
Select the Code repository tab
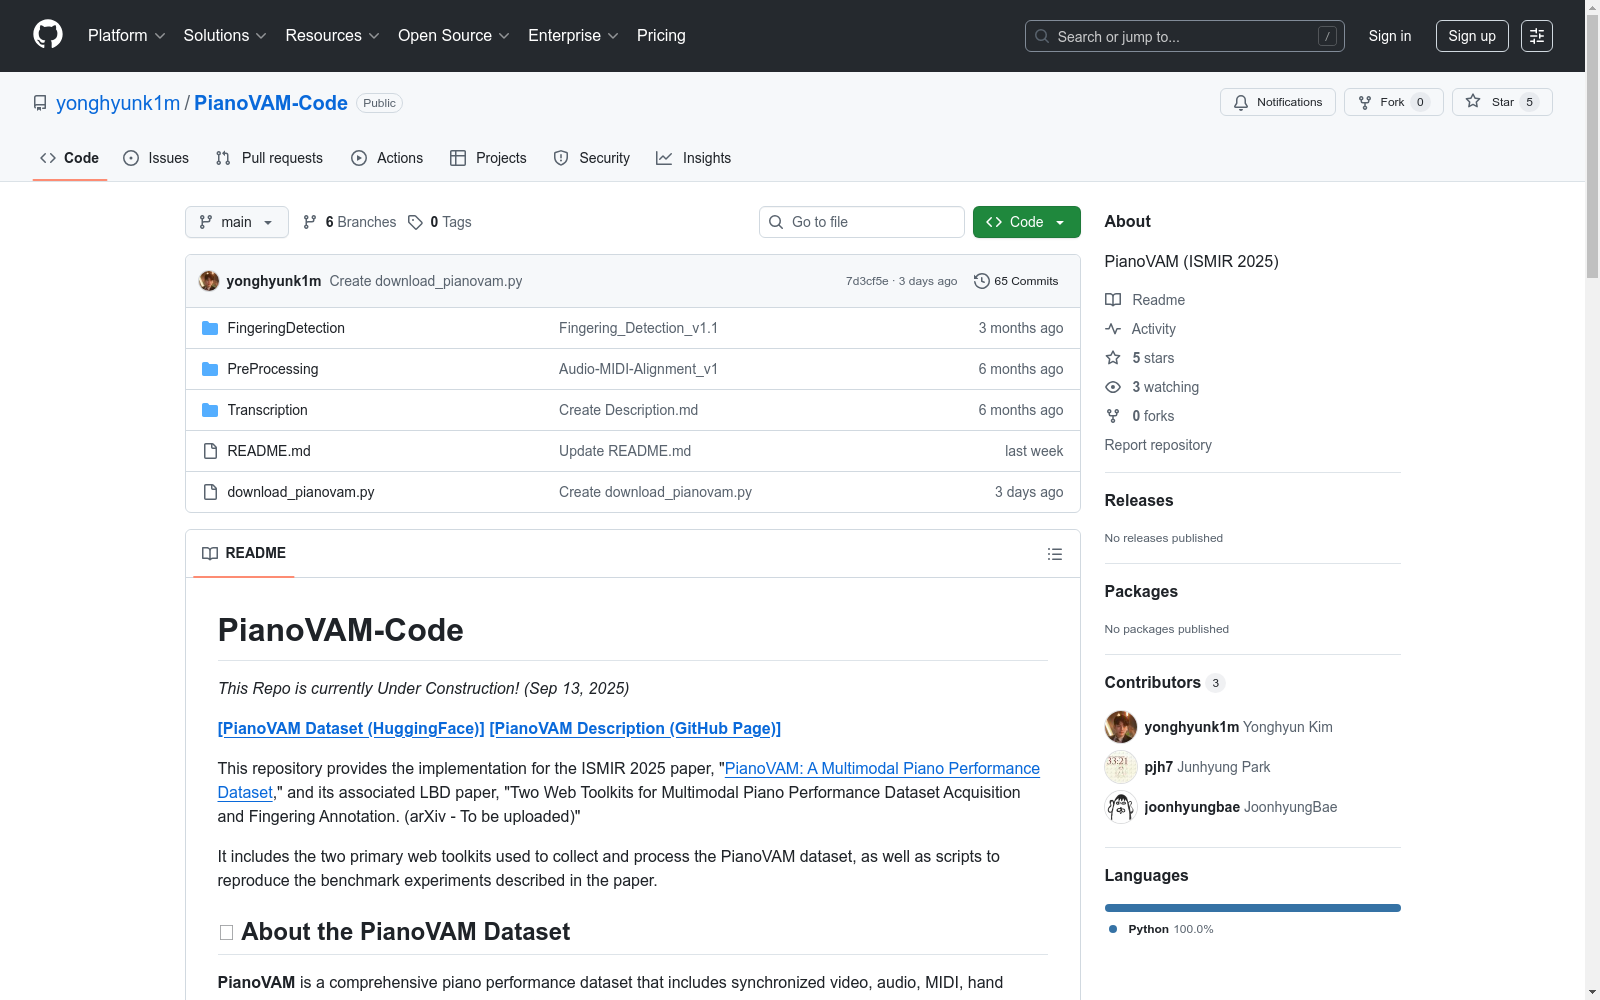tap(70, 158)
